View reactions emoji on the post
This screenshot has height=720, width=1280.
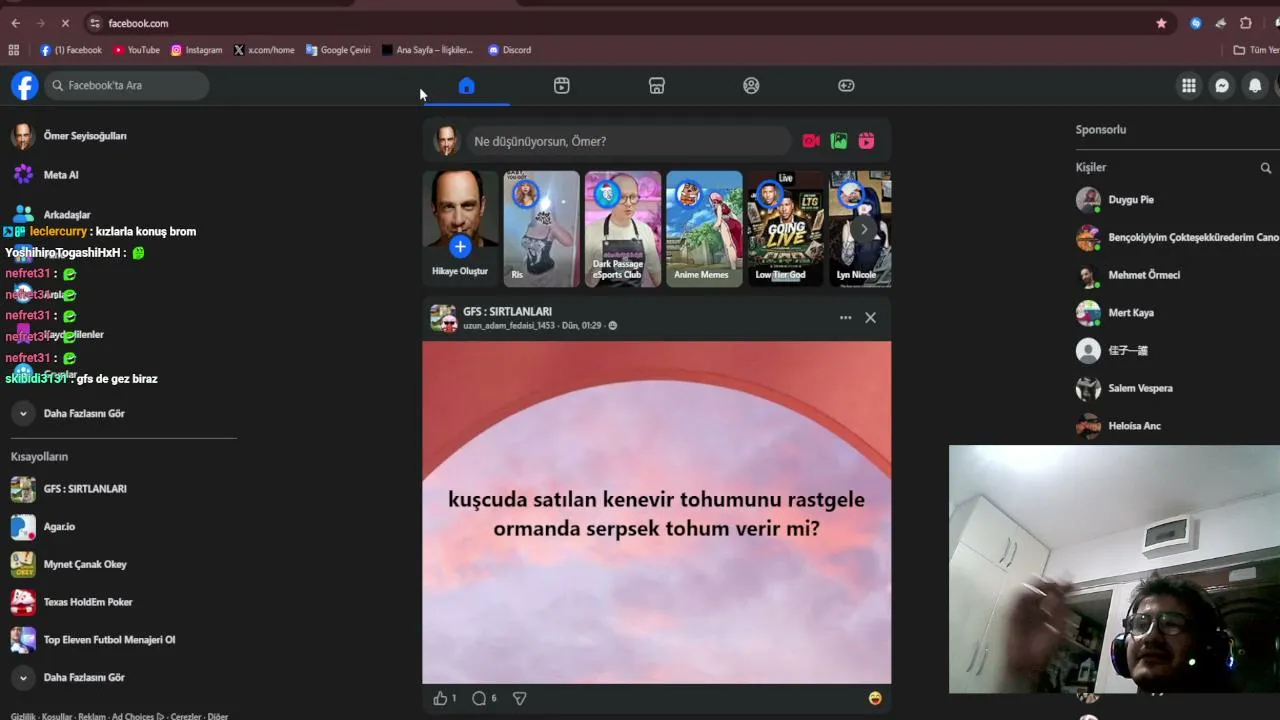click(x=875, y=698)
